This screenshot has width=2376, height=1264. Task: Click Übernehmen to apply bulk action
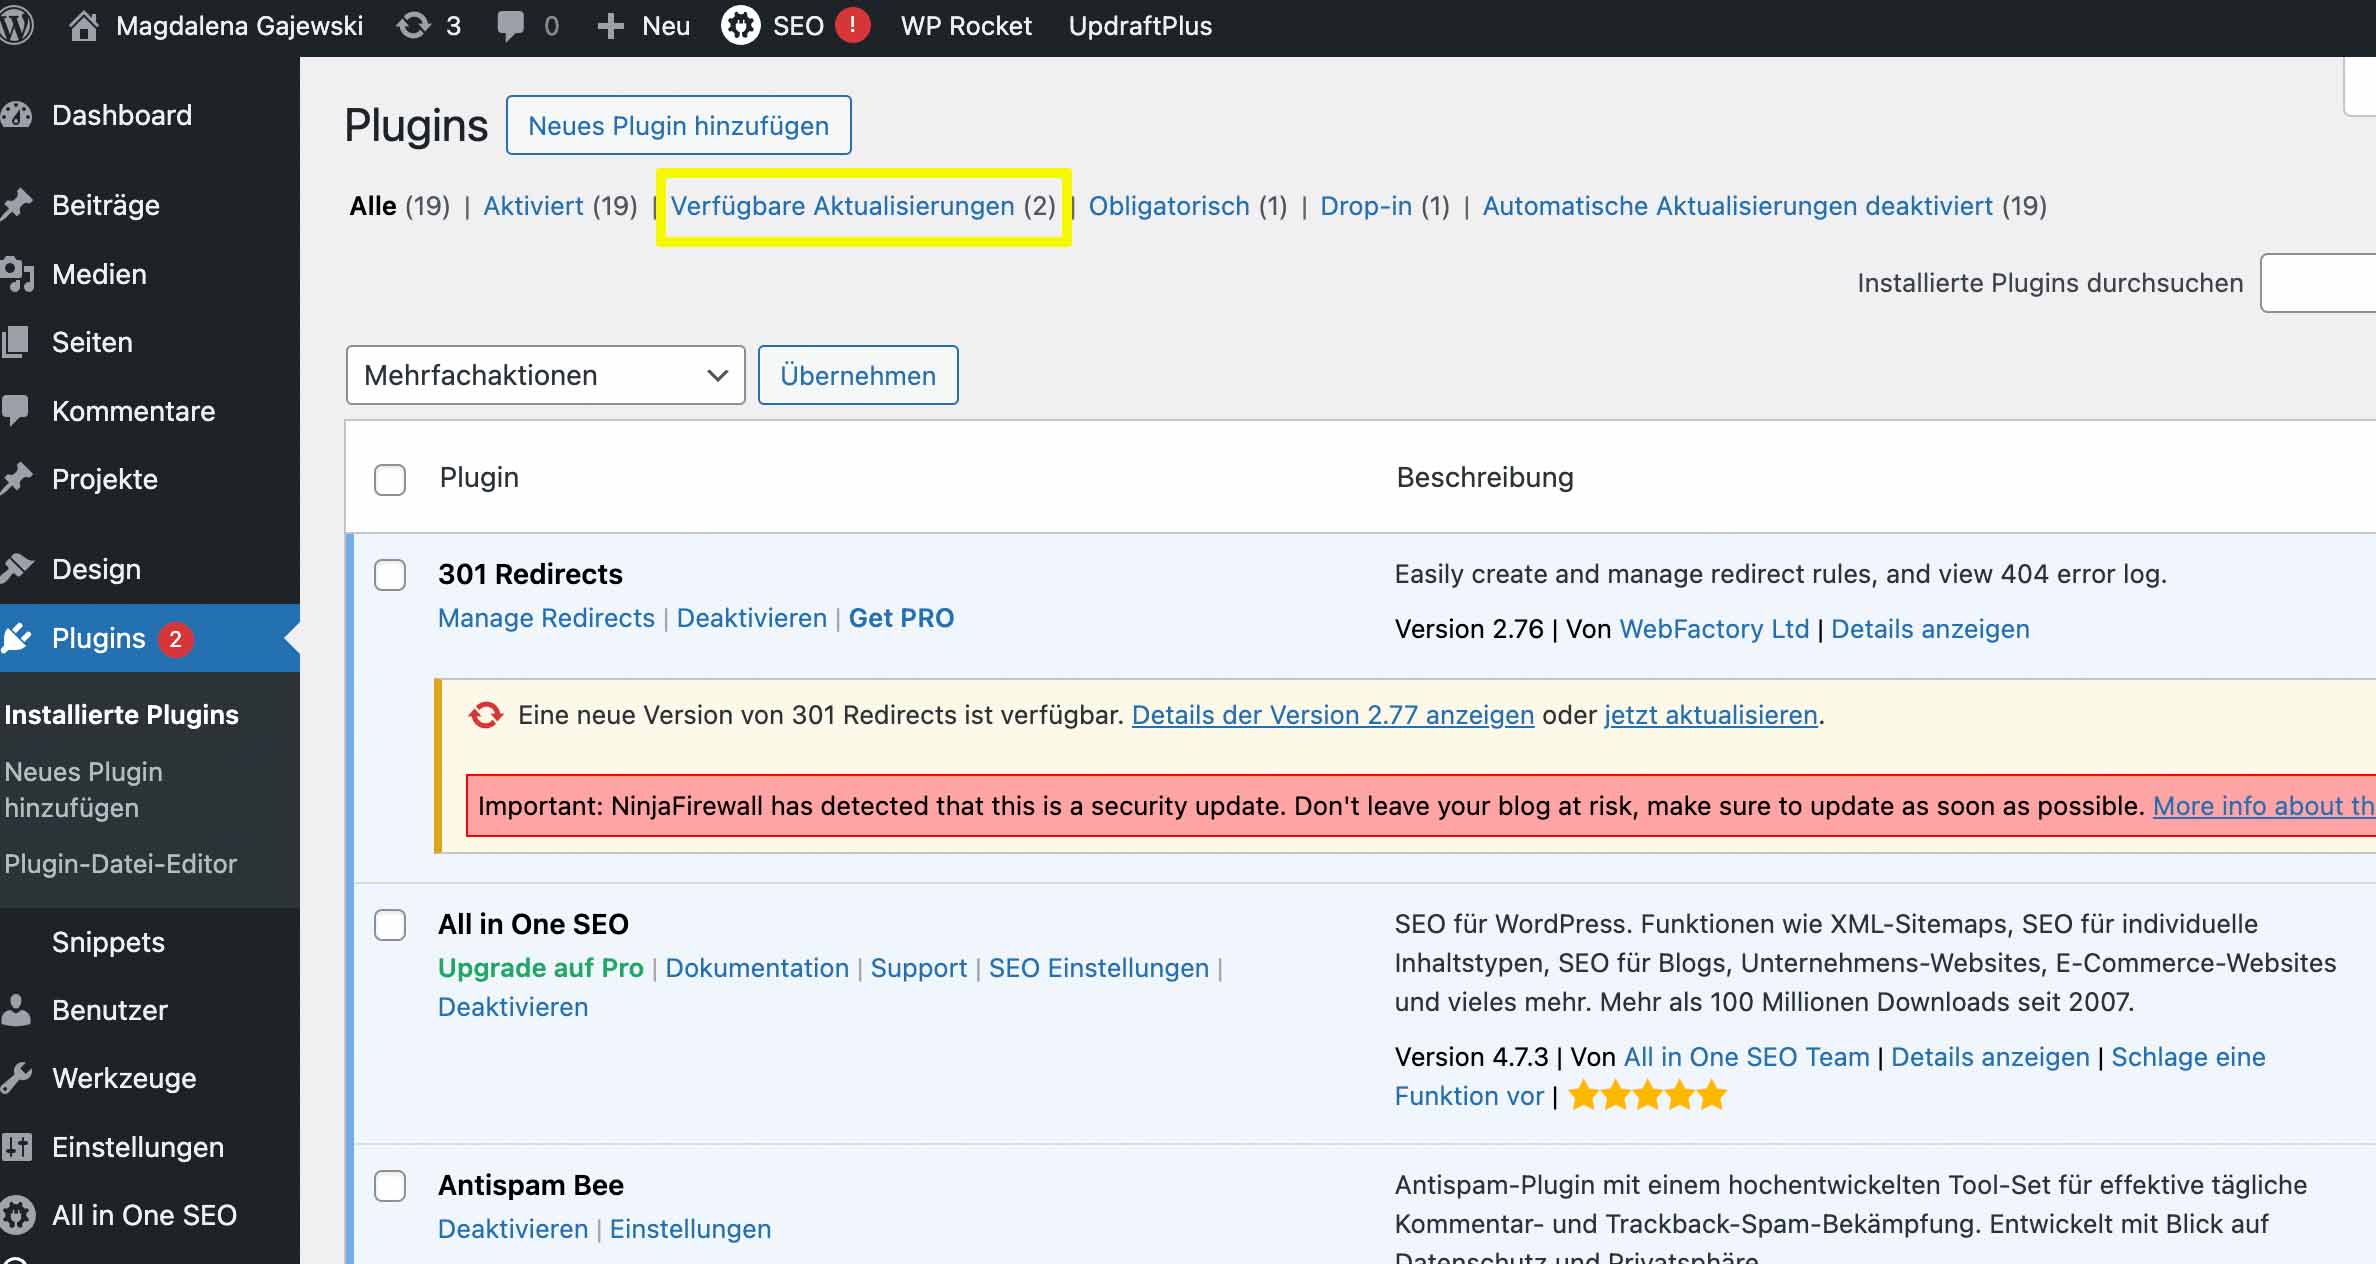[x=858, y=374]
